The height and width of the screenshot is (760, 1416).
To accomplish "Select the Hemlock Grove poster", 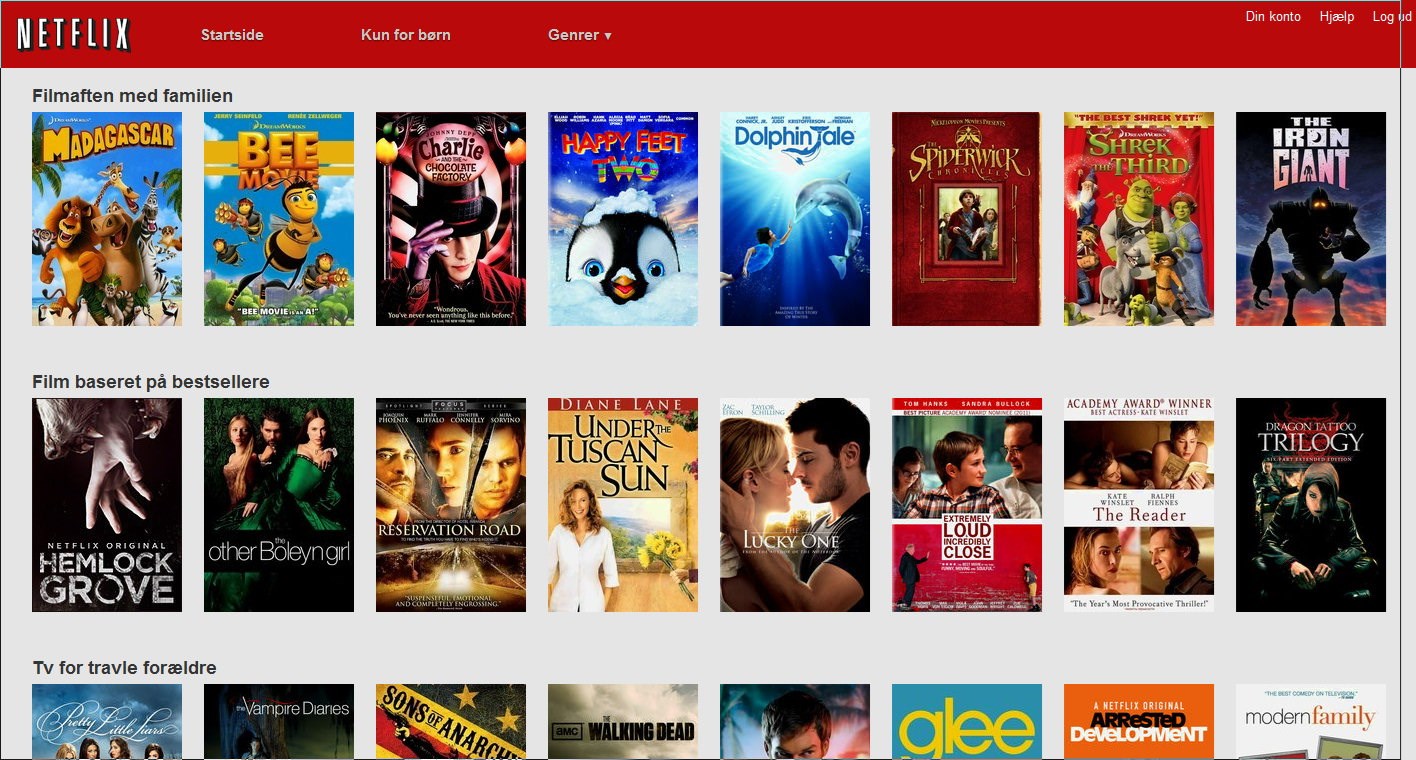I will [x=107, y=505].
